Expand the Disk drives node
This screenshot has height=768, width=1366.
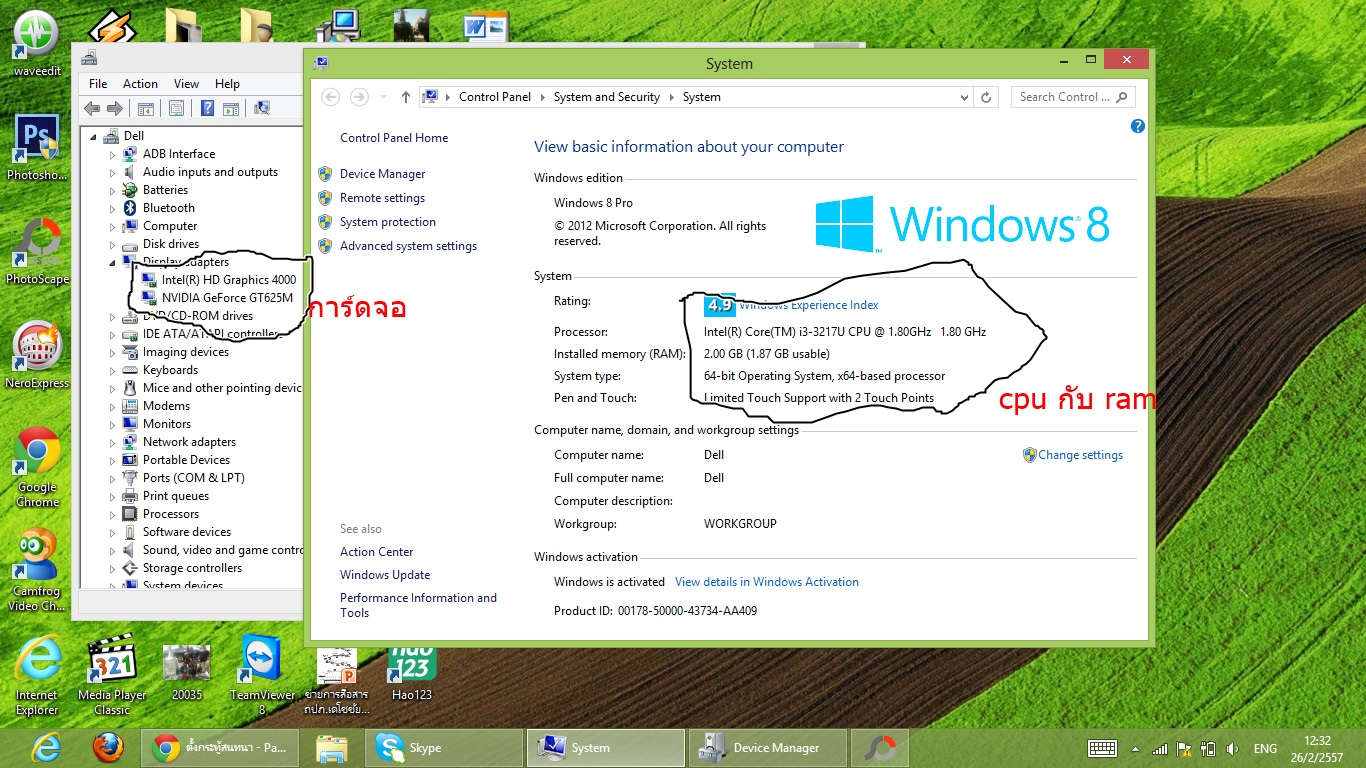point(113,244)
